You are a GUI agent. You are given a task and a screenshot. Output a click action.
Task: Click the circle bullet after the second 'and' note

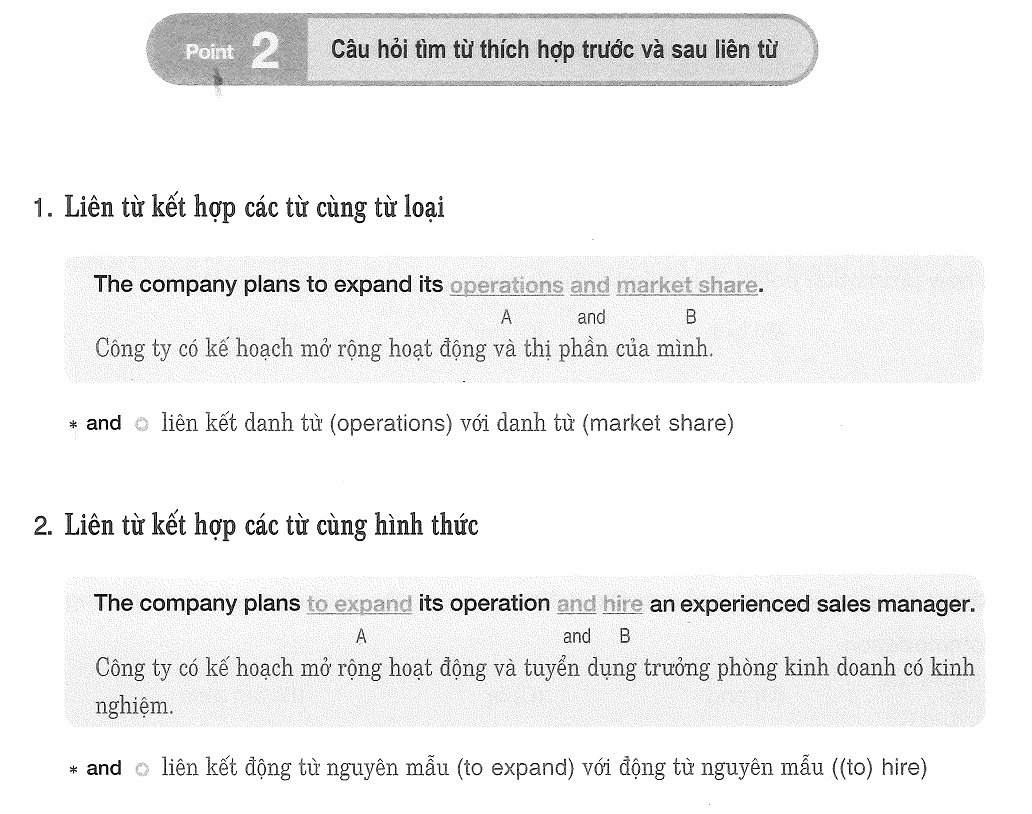coord(142,769)
